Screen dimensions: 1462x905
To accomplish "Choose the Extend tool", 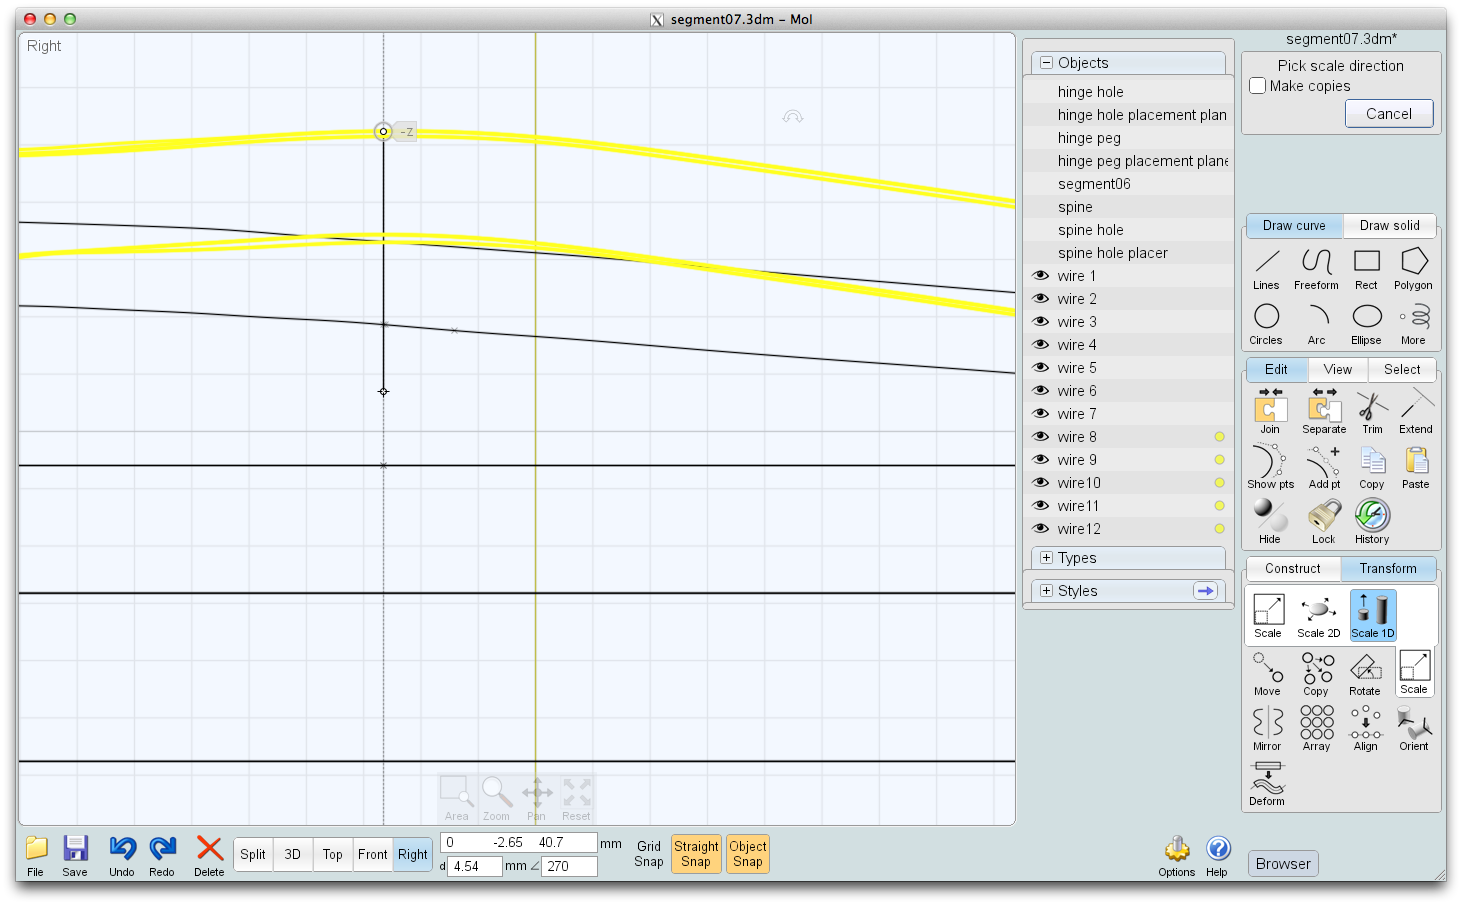I will coord(1416,411).
